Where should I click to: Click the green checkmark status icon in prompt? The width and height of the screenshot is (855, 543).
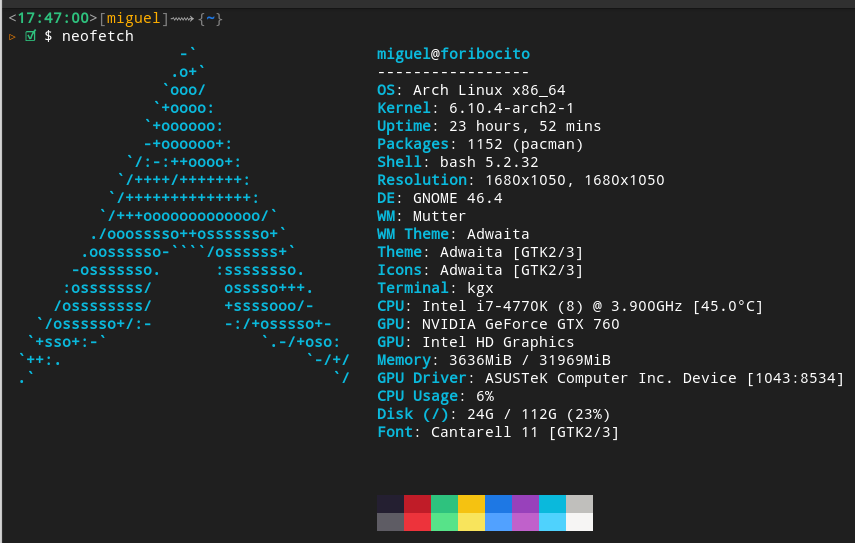[x=31, y=37]
